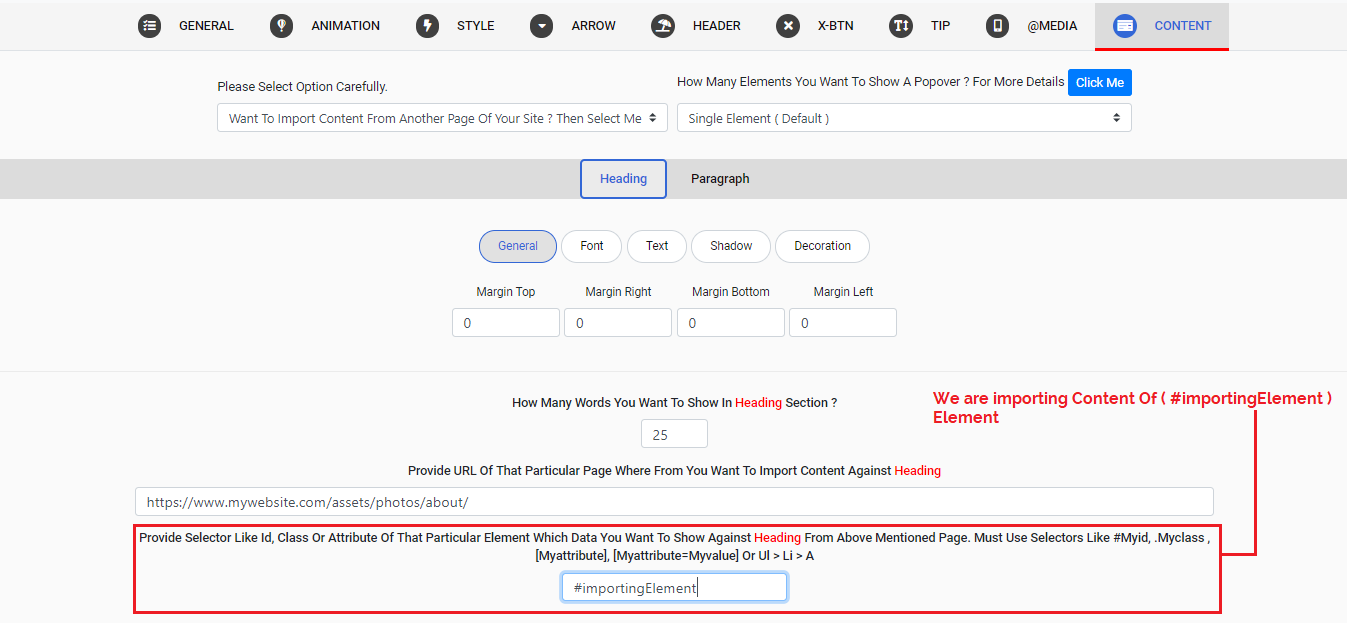1347x623 pixels.
Task: Click the @Media mobile phone icon
Action: coord(996,26)
